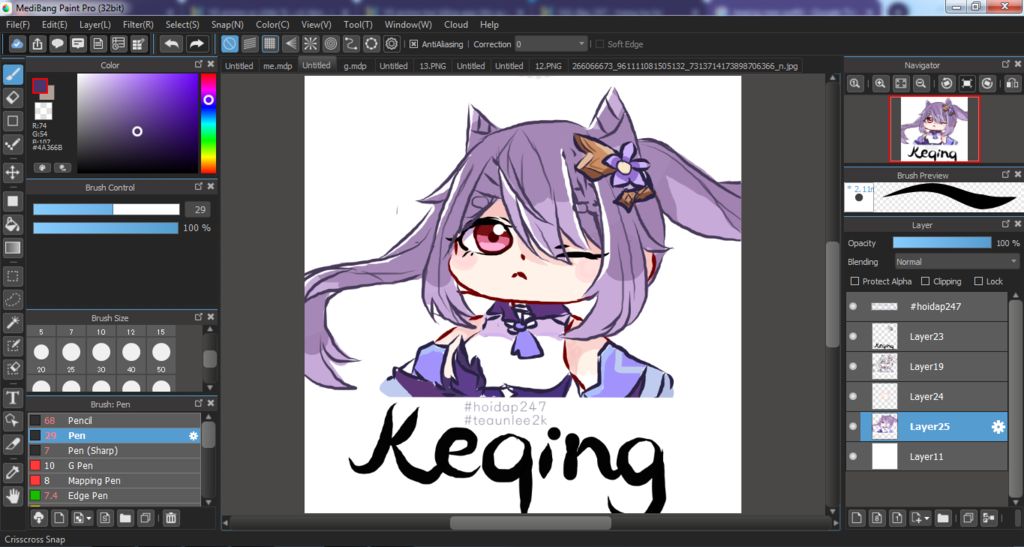Click the Redo arrow in toolbar
The image size is (1024, 547).
[x=196, y=44]
